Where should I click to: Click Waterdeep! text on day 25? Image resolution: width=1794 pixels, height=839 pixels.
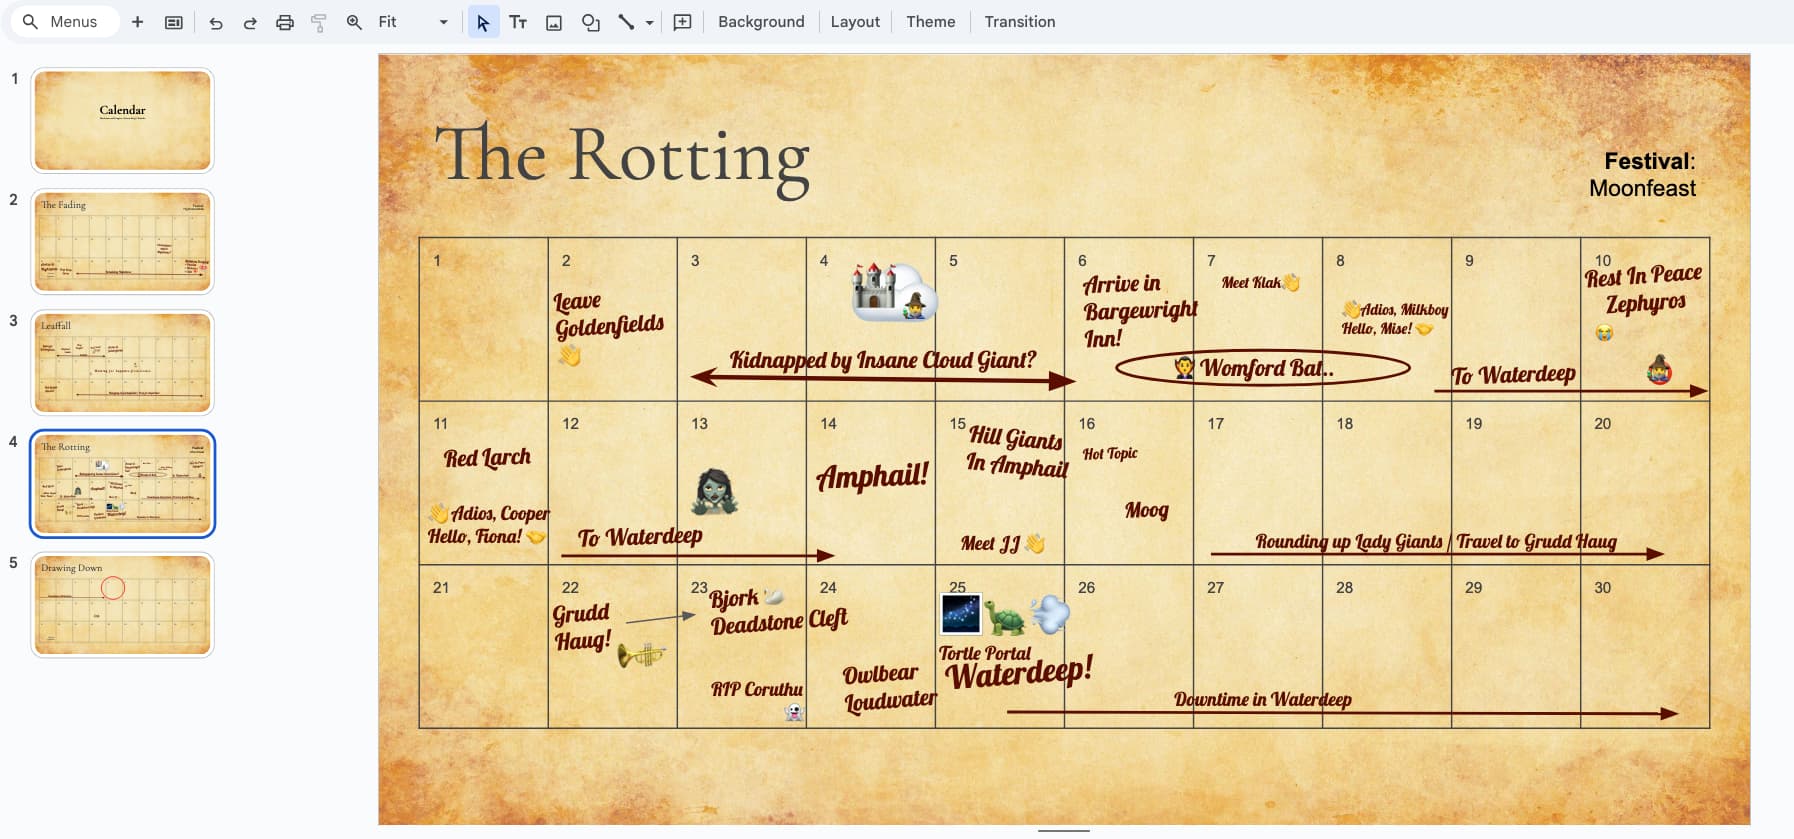click(1019, 672)
